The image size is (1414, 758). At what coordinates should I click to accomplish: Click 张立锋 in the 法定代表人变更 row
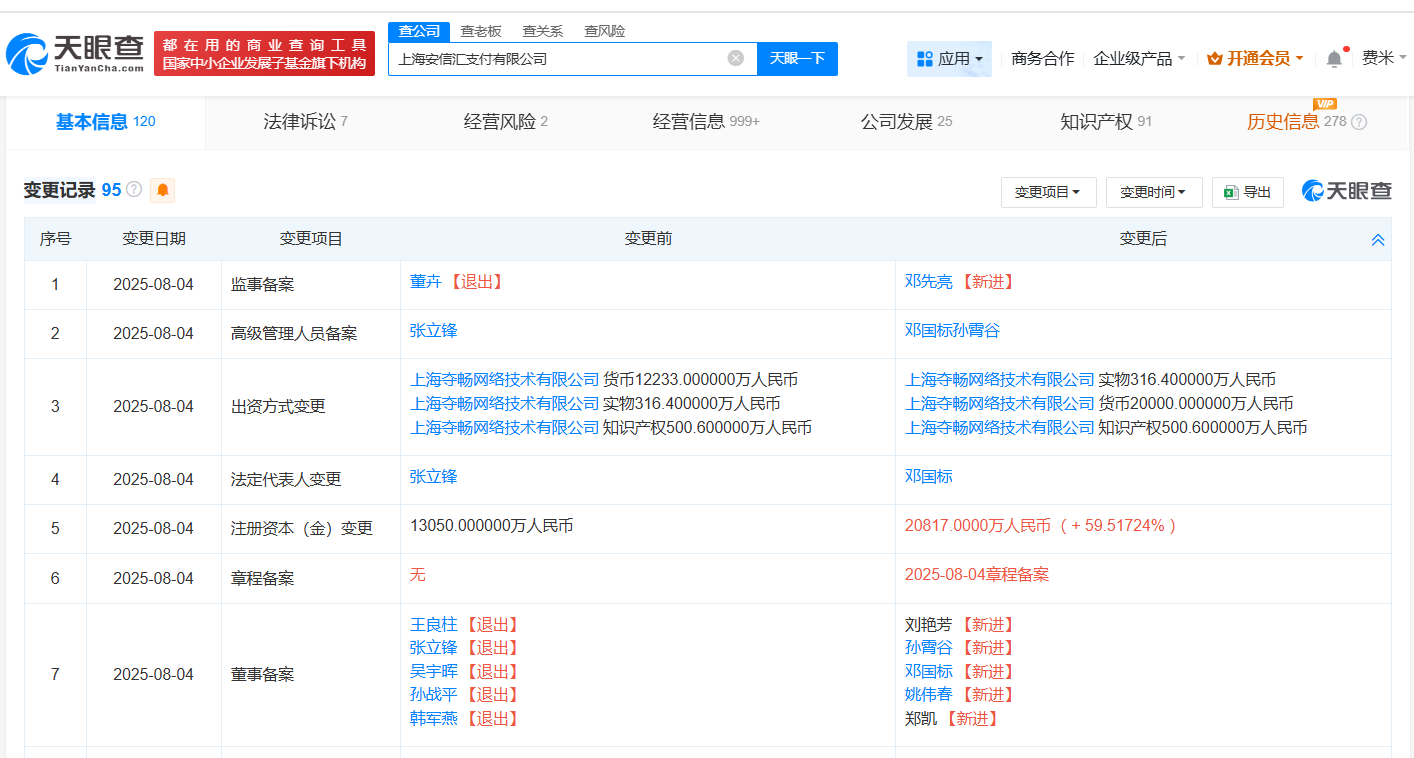point(434,476)
